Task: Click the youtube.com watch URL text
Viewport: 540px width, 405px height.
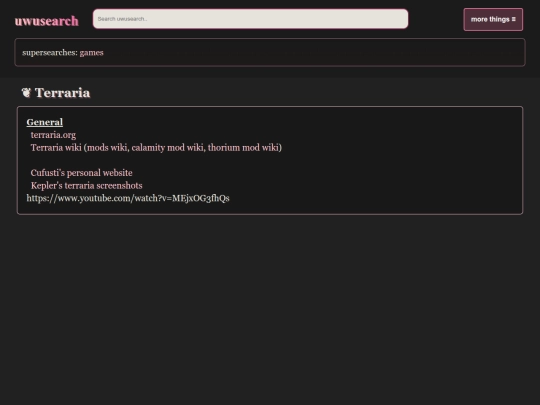Action: (128, 198)
